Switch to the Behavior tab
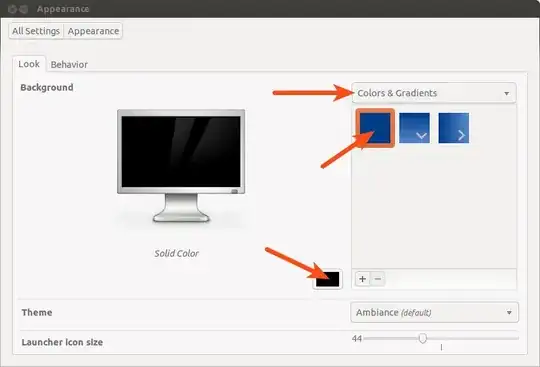 [x=69, y=64]
